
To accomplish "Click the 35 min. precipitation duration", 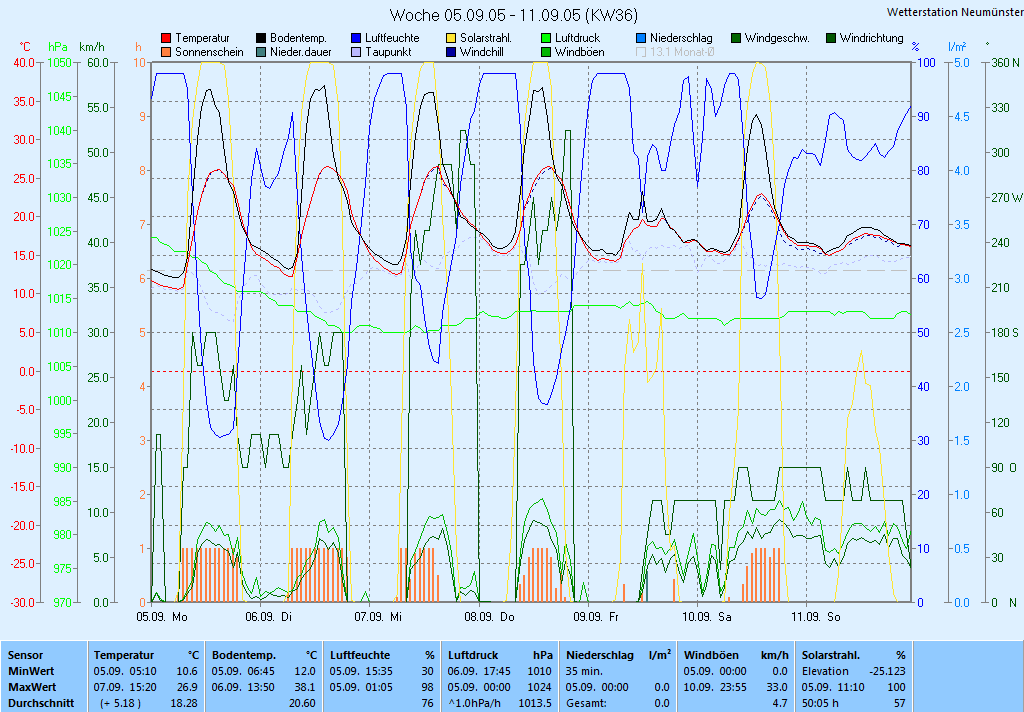I will tap(584, 672).
